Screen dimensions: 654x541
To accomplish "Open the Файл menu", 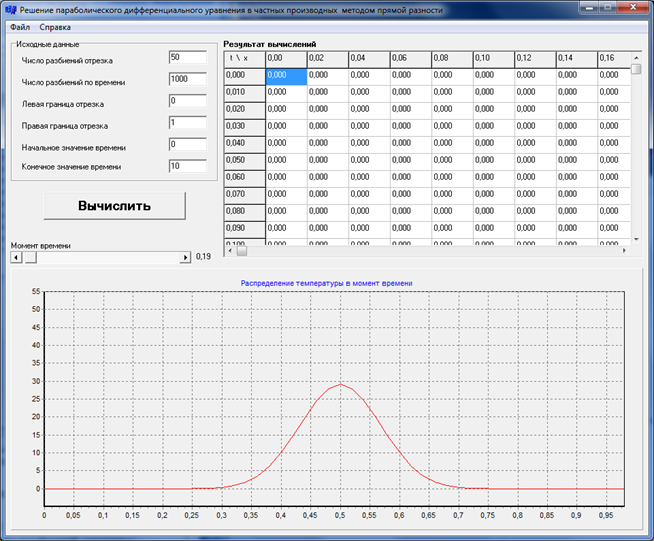I will (x=20, y=27).
